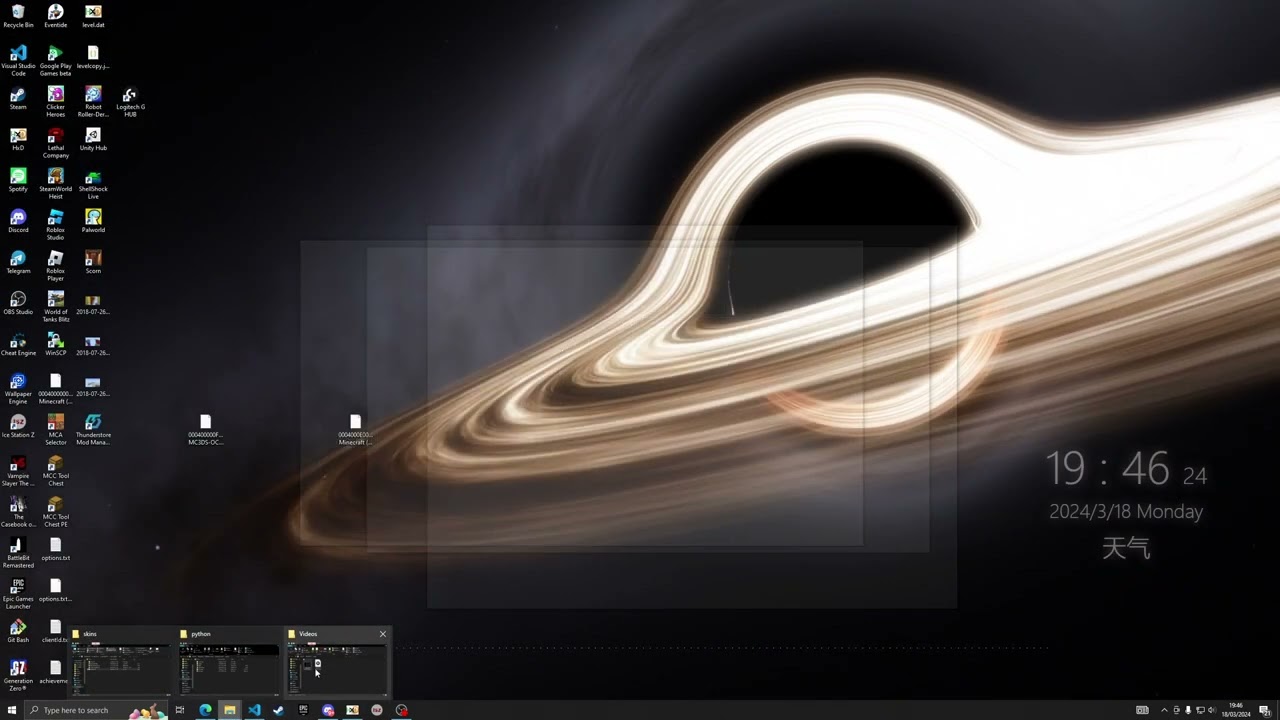Select the Spotify desktop icon

click(x=18, y=180)
